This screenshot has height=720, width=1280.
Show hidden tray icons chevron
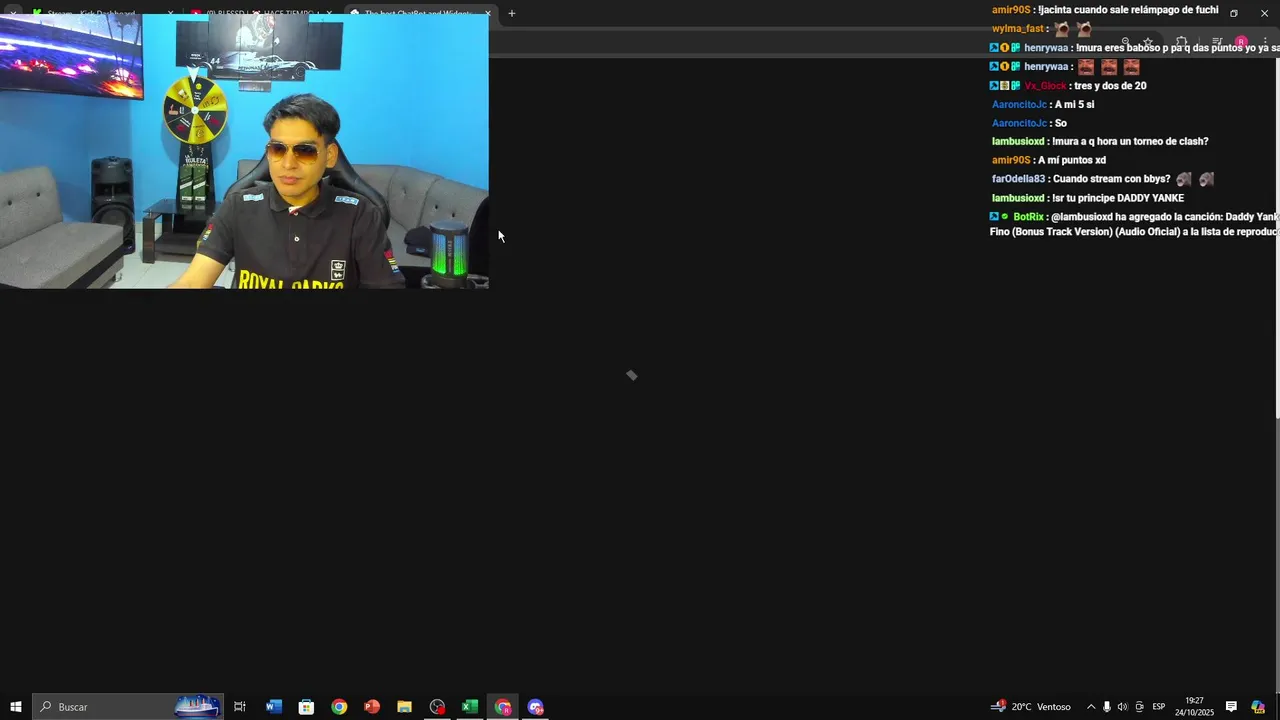(1091, 707)
